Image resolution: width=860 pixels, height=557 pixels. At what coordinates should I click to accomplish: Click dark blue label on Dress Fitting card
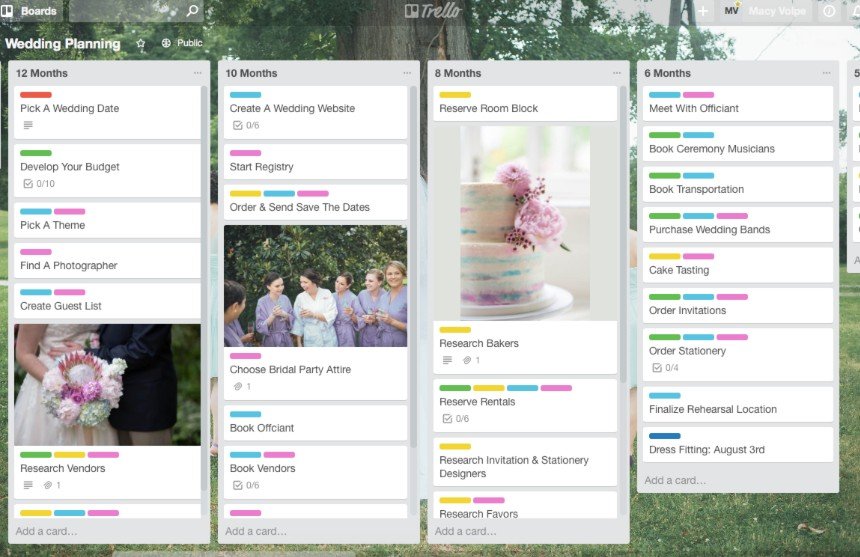[665, 436]
